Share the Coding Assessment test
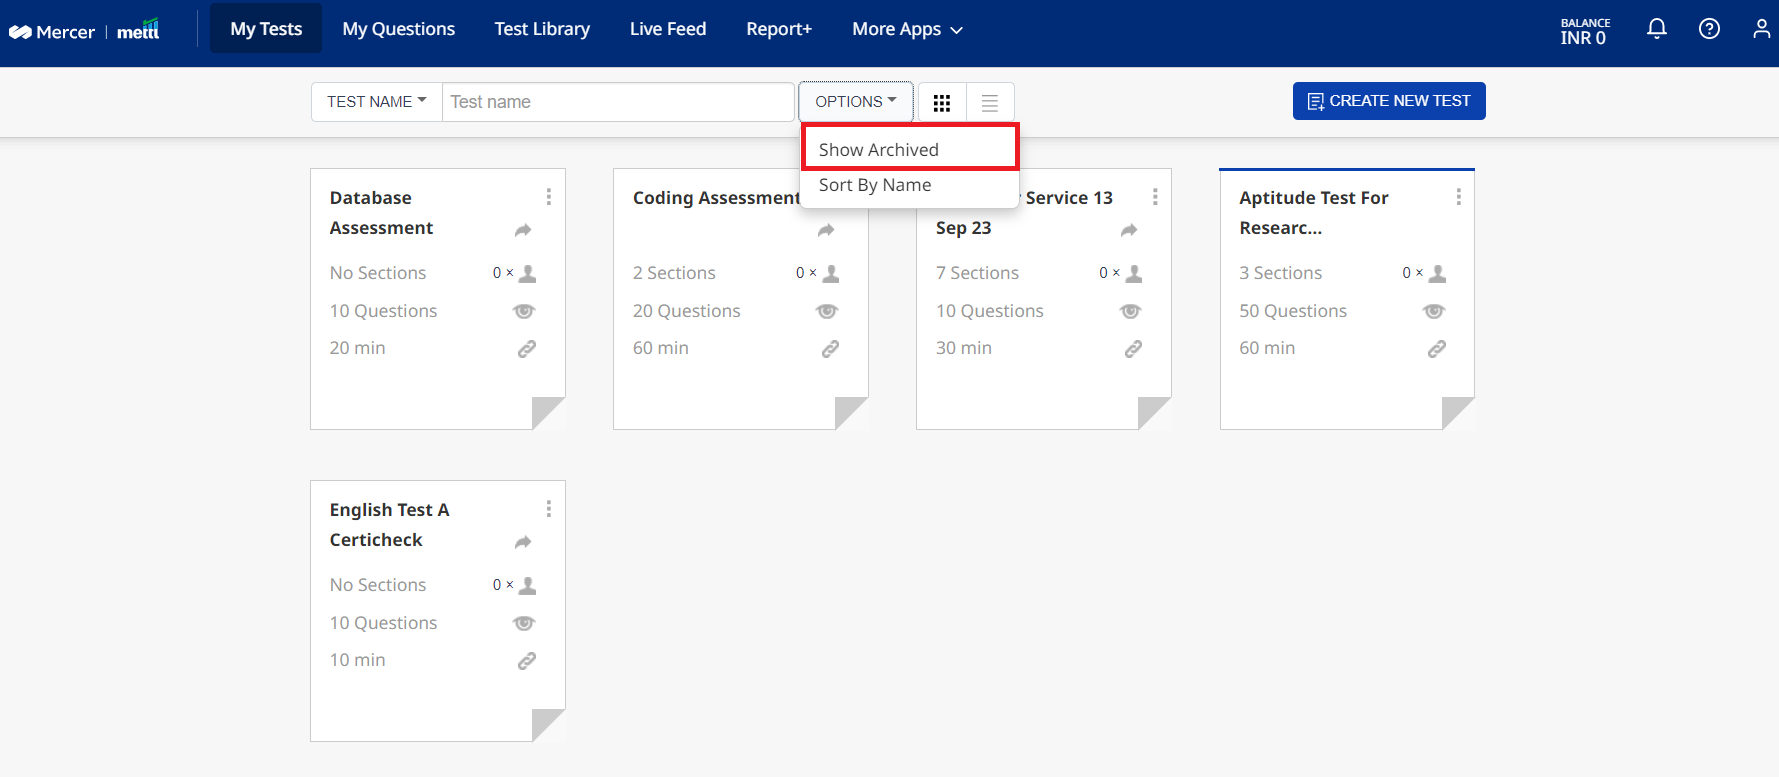Image resolution: width=1779 pixels, height=777 pixels. [826, 231]
